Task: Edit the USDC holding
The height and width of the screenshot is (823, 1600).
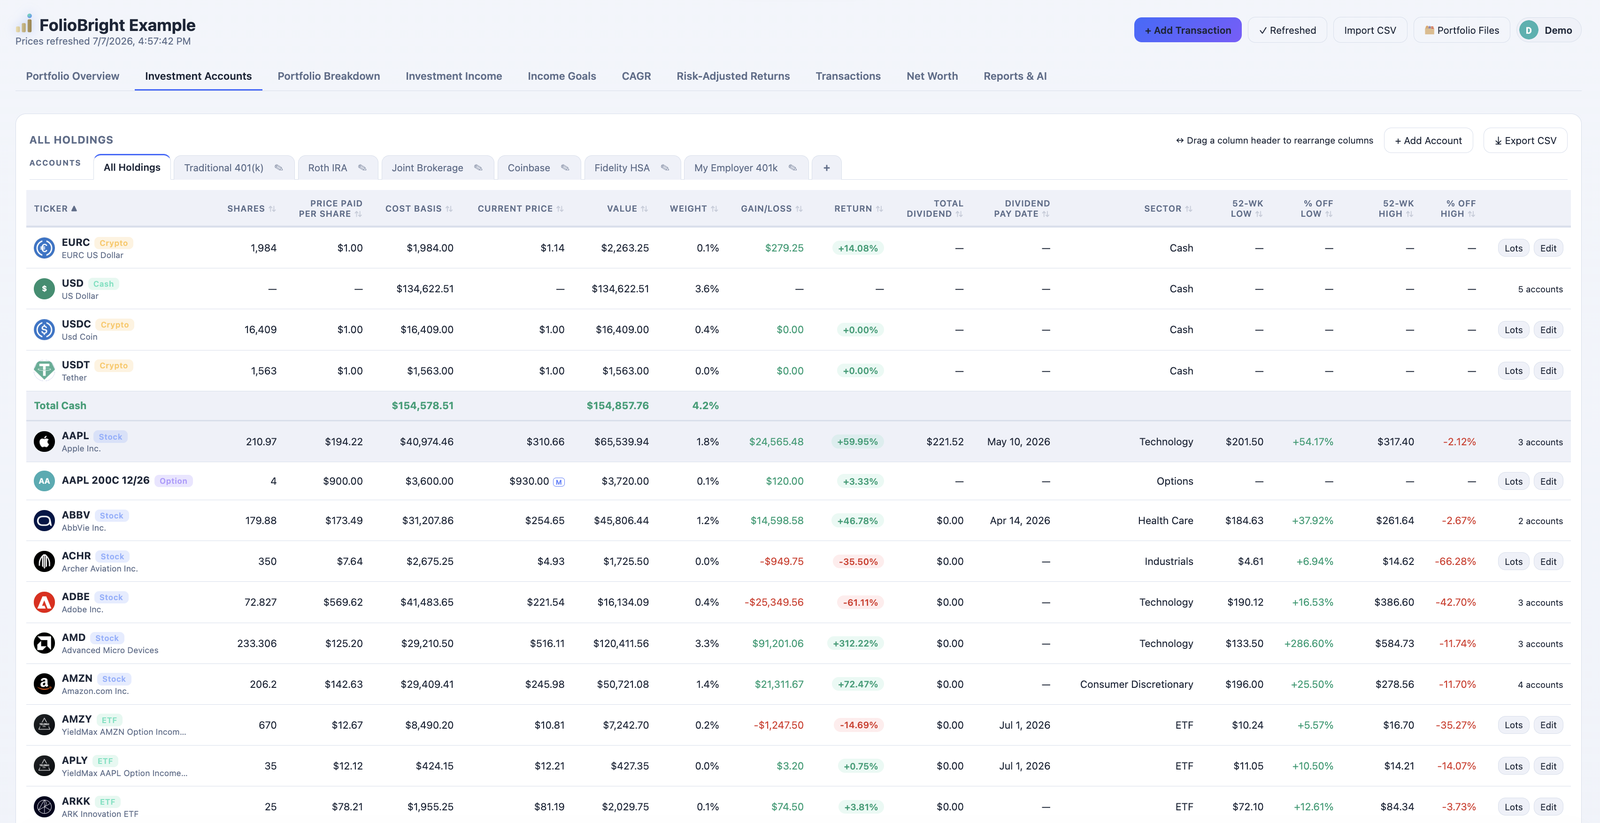Action: click(1548, 330)
